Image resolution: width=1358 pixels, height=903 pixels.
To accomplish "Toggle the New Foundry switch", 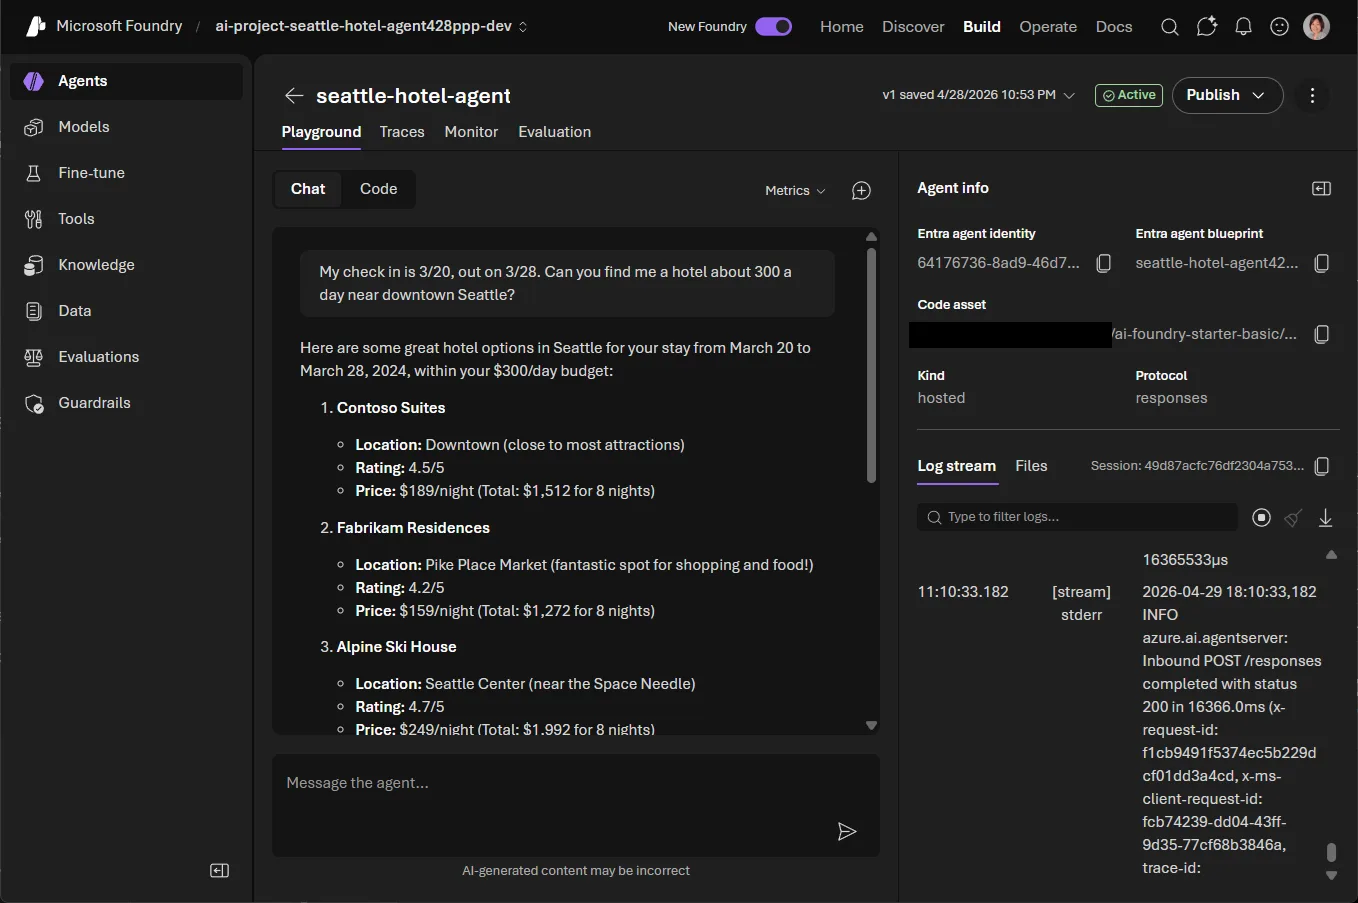I will pyautogui.click(x=773, y=26).
